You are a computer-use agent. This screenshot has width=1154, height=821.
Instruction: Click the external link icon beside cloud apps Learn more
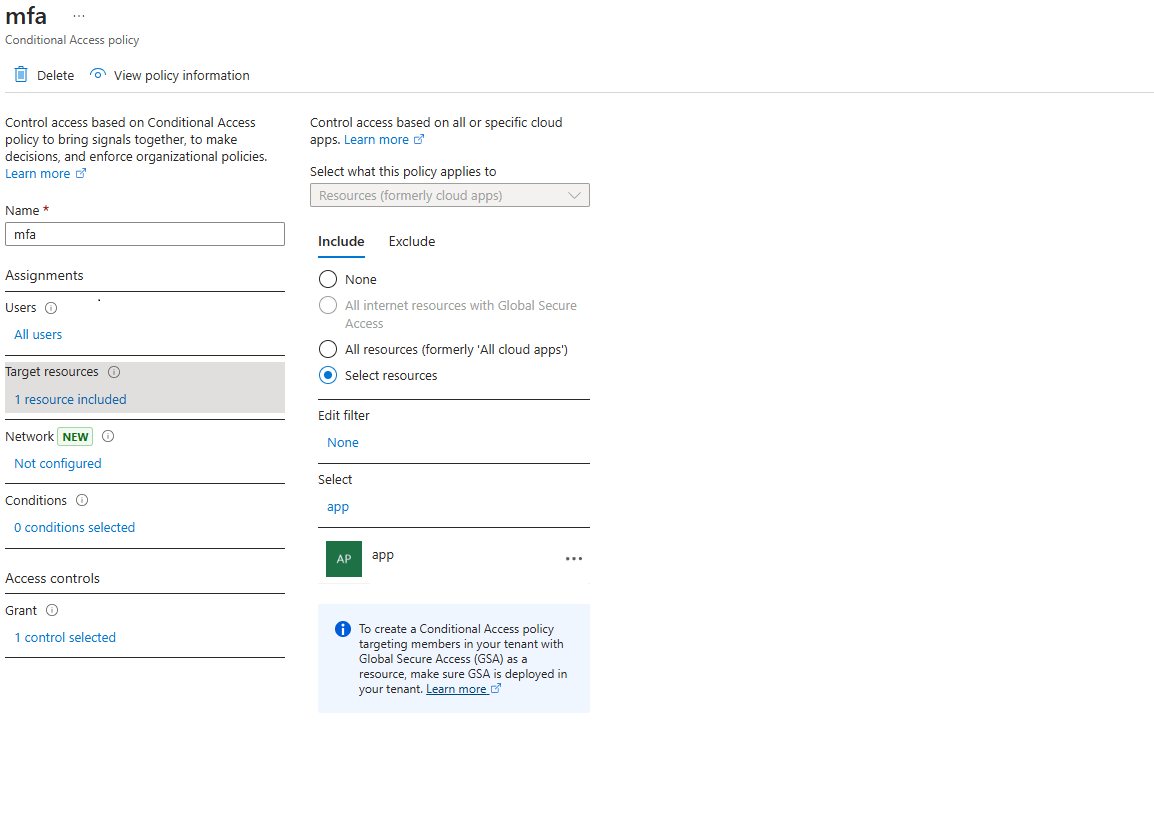(419, 139)
